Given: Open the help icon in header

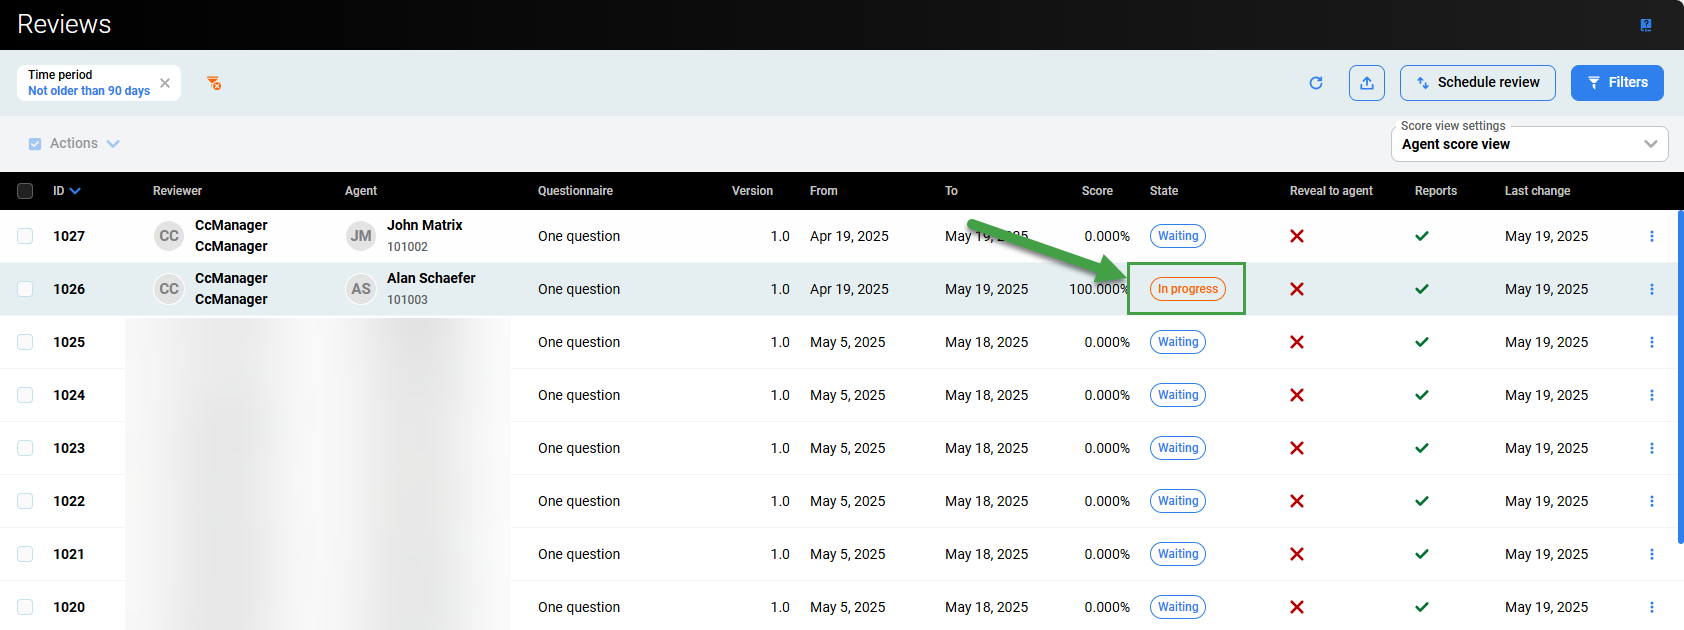Looking at the screenshot, I should (1645, 25).
